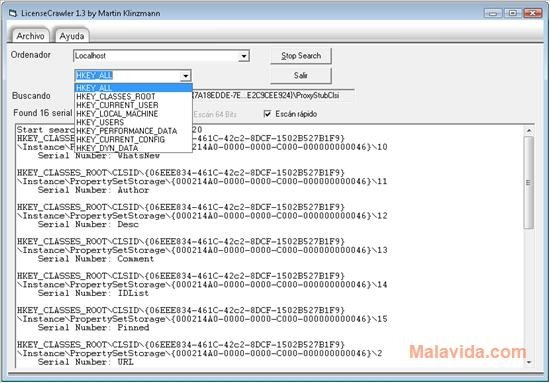550x383 pixels.
Task: Click the Salir button
Action: point(301,75)
